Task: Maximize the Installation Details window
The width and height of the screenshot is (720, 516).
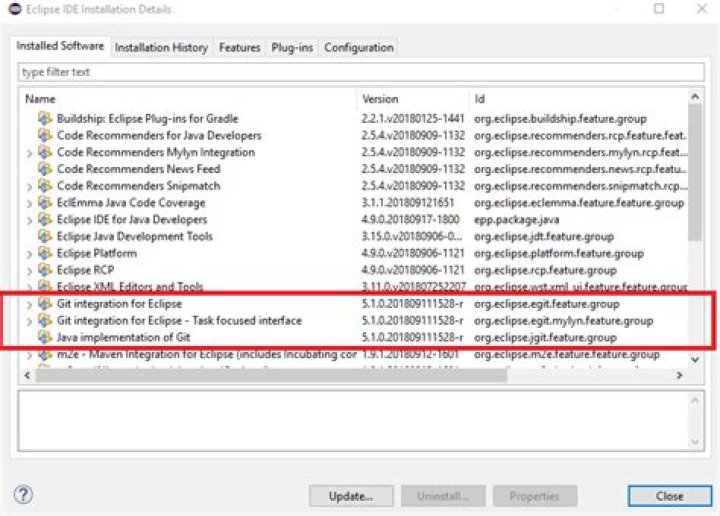Action: (x=659, y=8)
